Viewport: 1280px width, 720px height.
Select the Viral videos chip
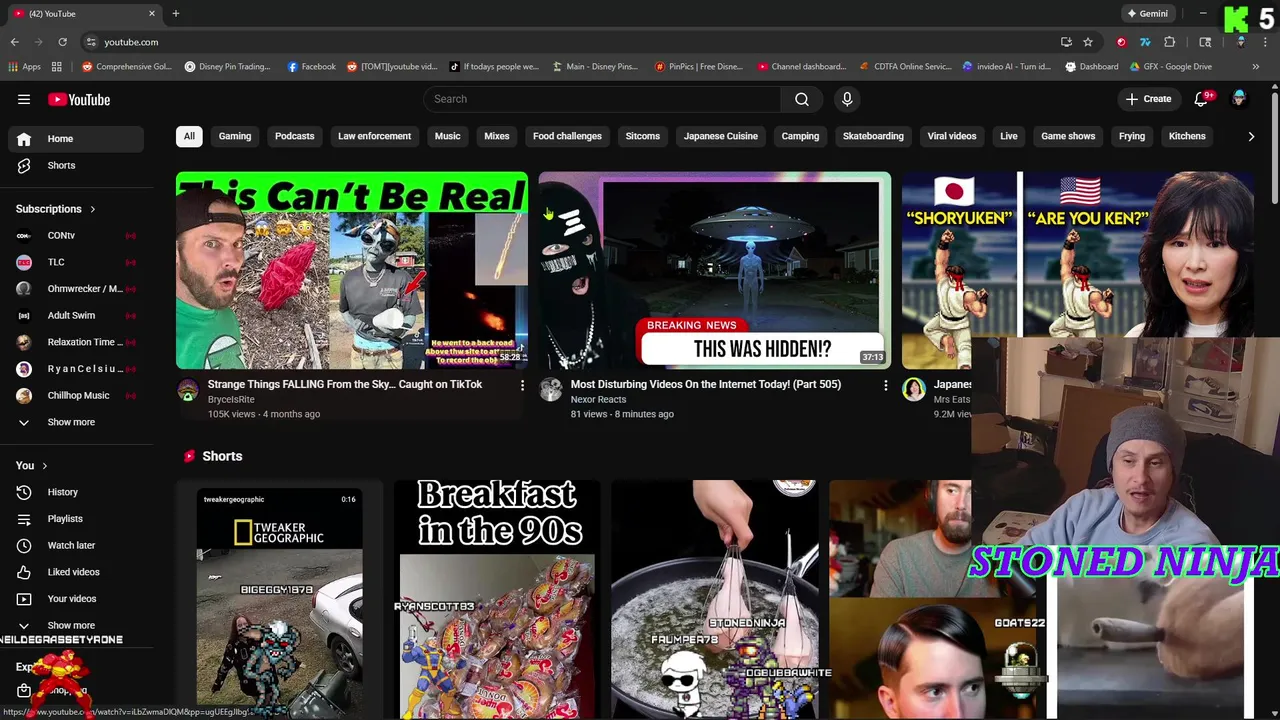click(952, 136)
